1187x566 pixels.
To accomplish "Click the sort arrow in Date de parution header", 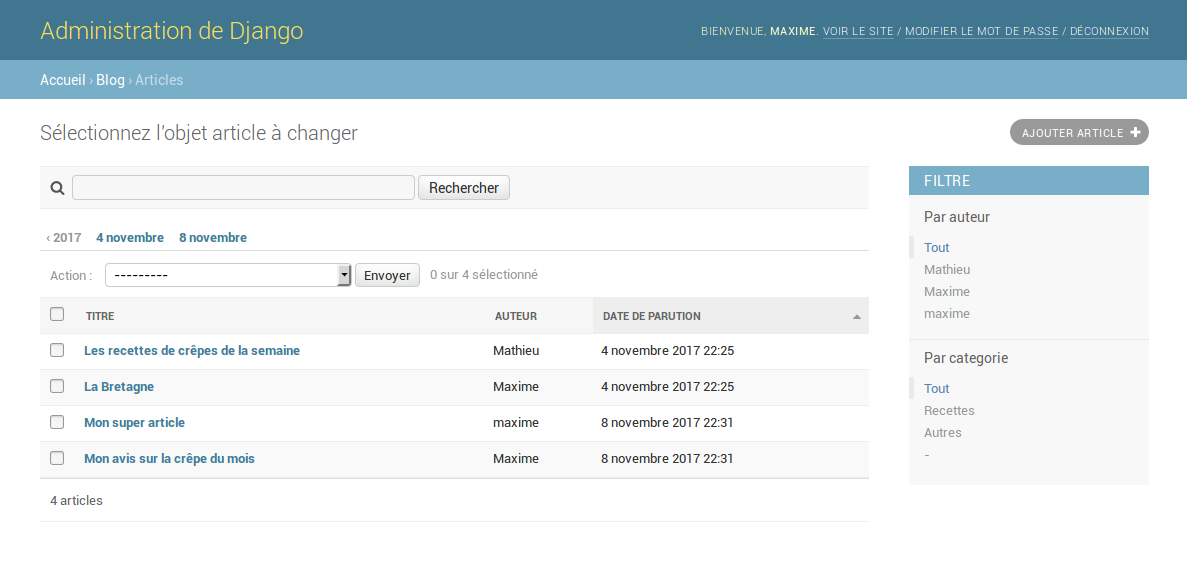I will click(x=857, y=316).
